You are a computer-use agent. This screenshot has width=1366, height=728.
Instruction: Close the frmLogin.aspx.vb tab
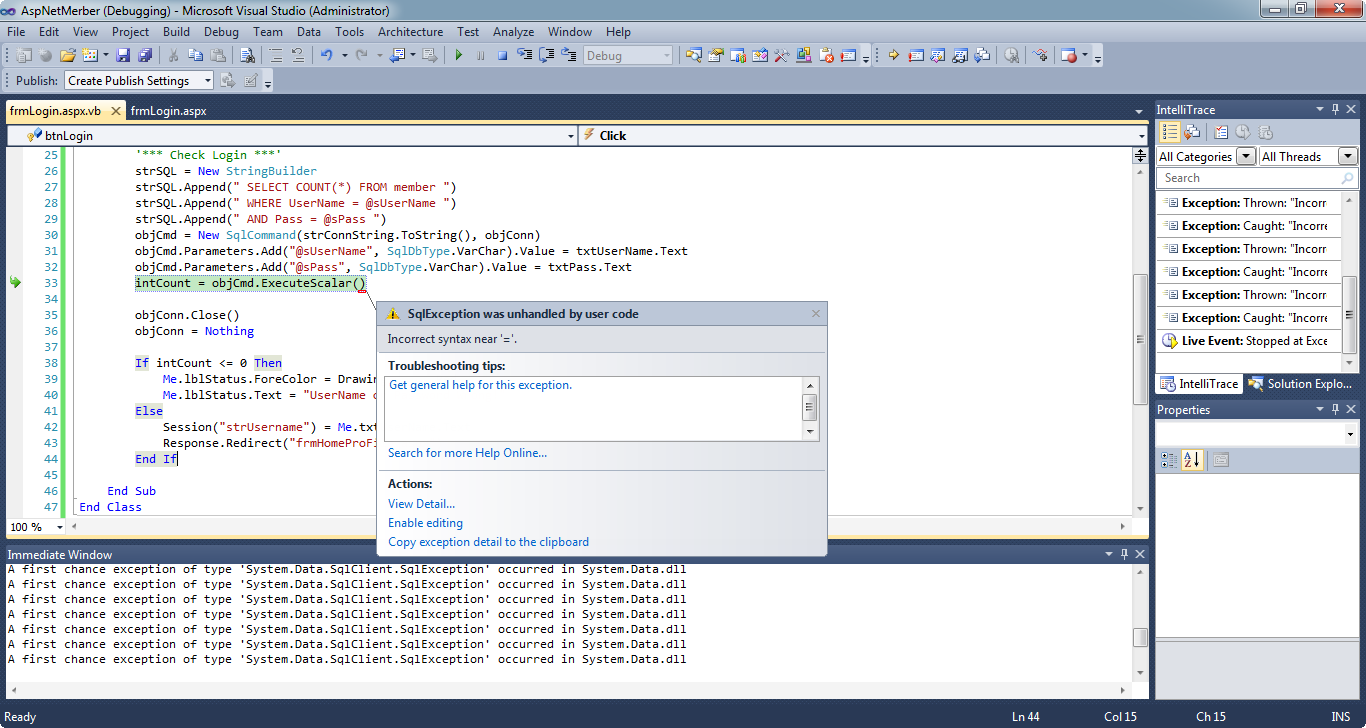pyautogui.click(x=115, y=111)
